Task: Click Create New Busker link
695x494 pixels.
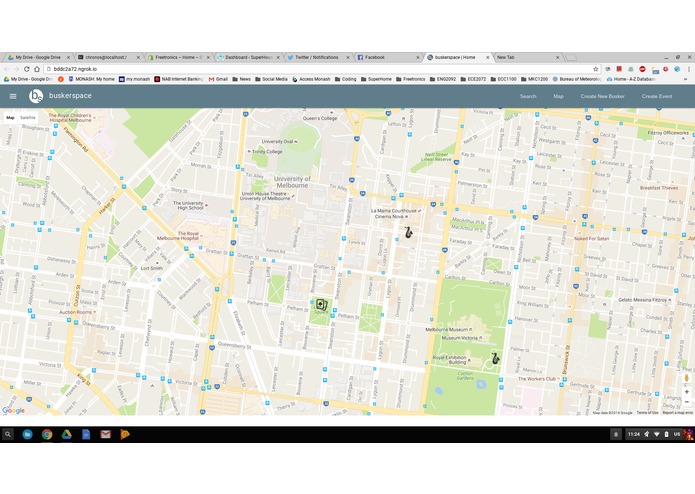Action: (602, 96)
